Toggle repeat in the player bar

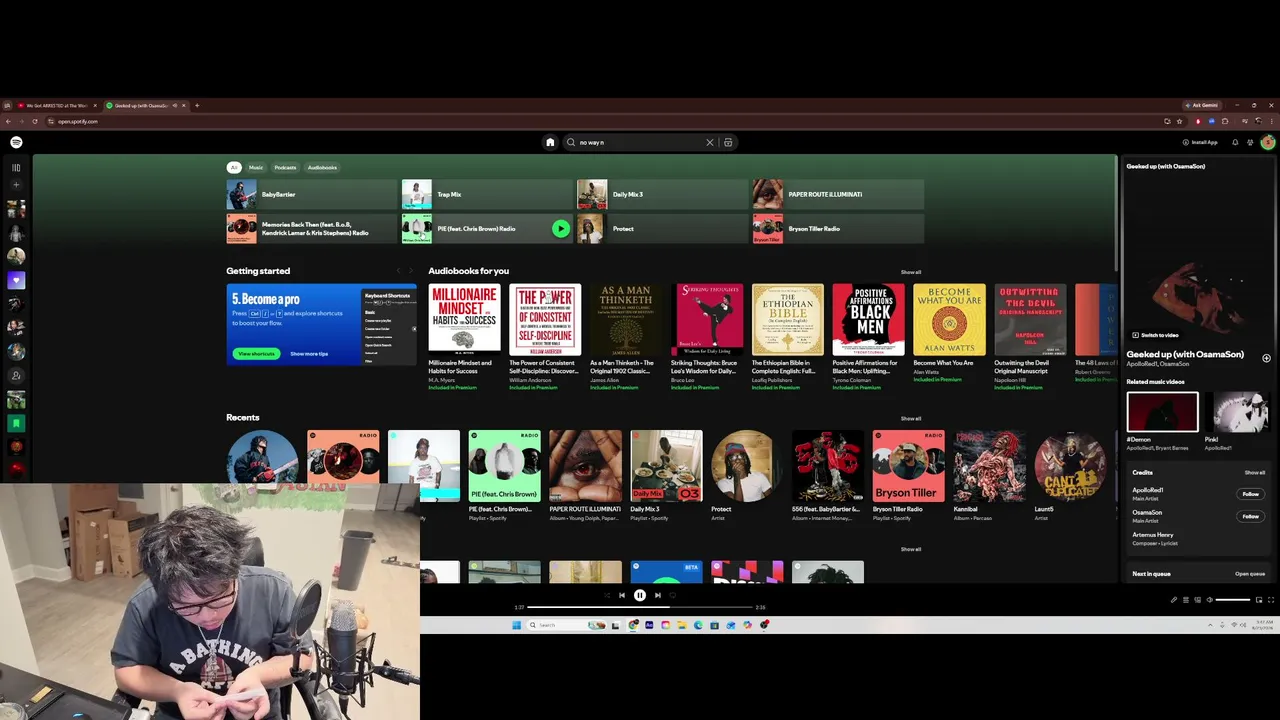(673, 595)
